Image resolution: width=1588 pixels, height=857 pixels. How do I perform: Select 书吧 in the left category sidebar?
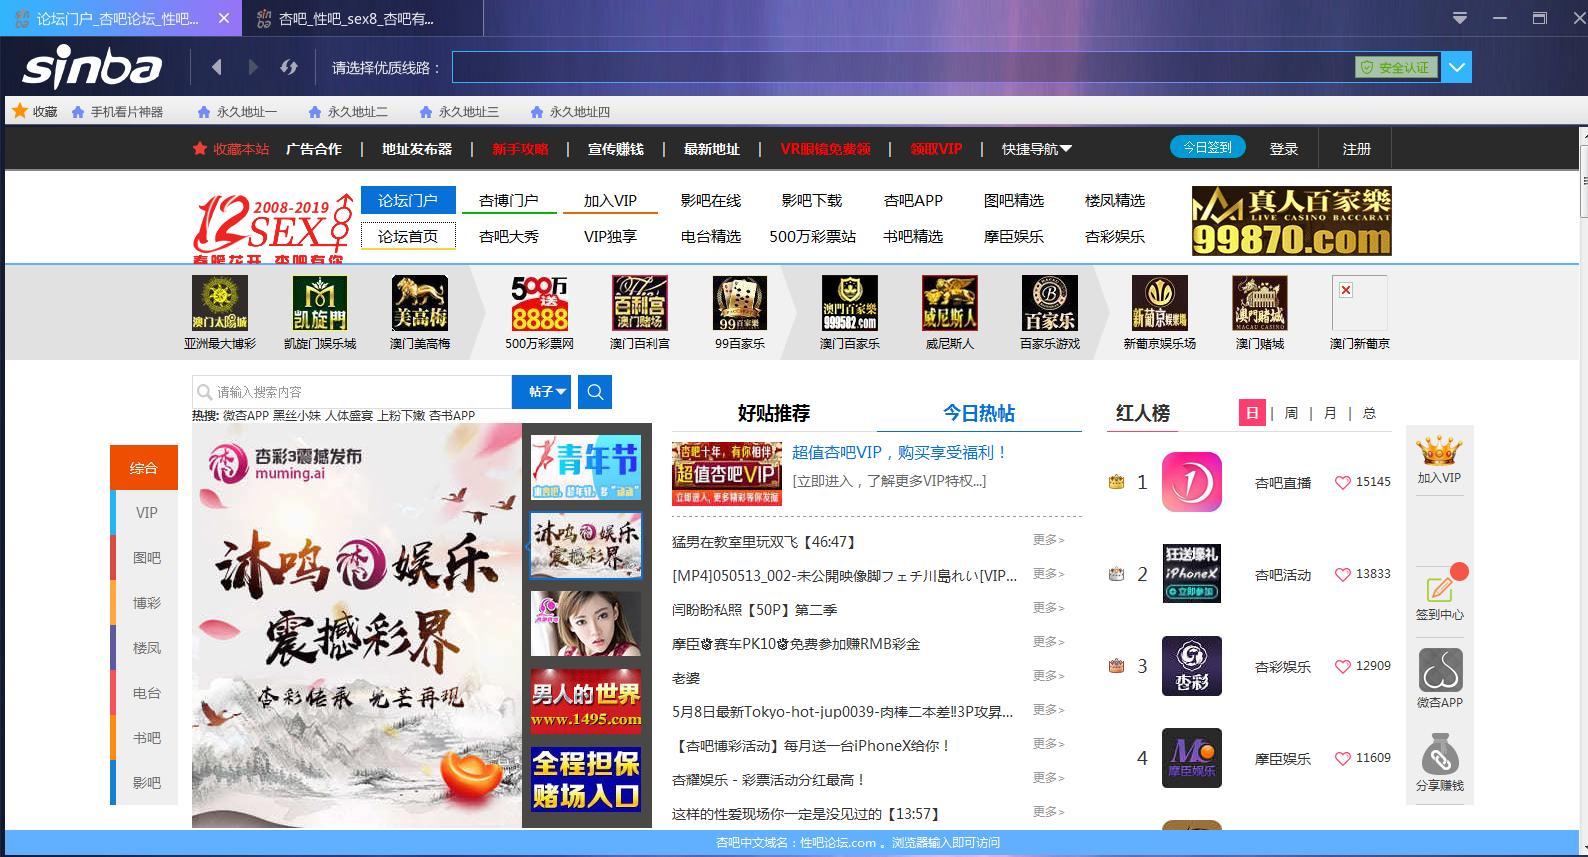[146, 737]
